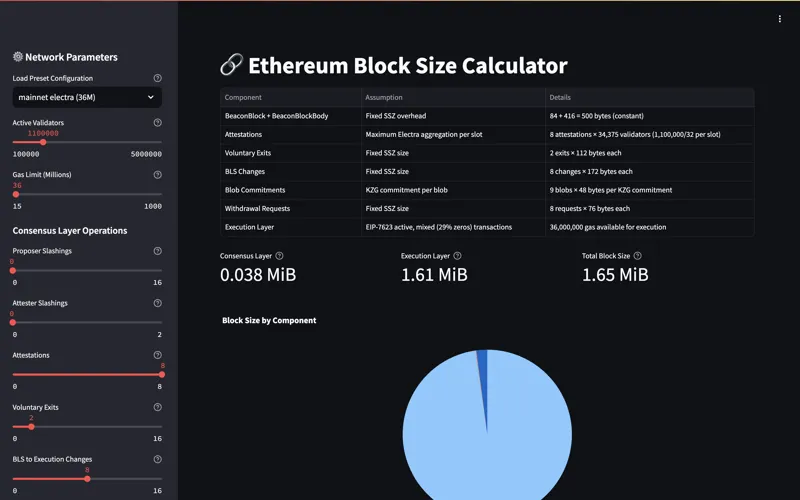Click the Ethereum Block Size Calculator heading

[408, 65]
